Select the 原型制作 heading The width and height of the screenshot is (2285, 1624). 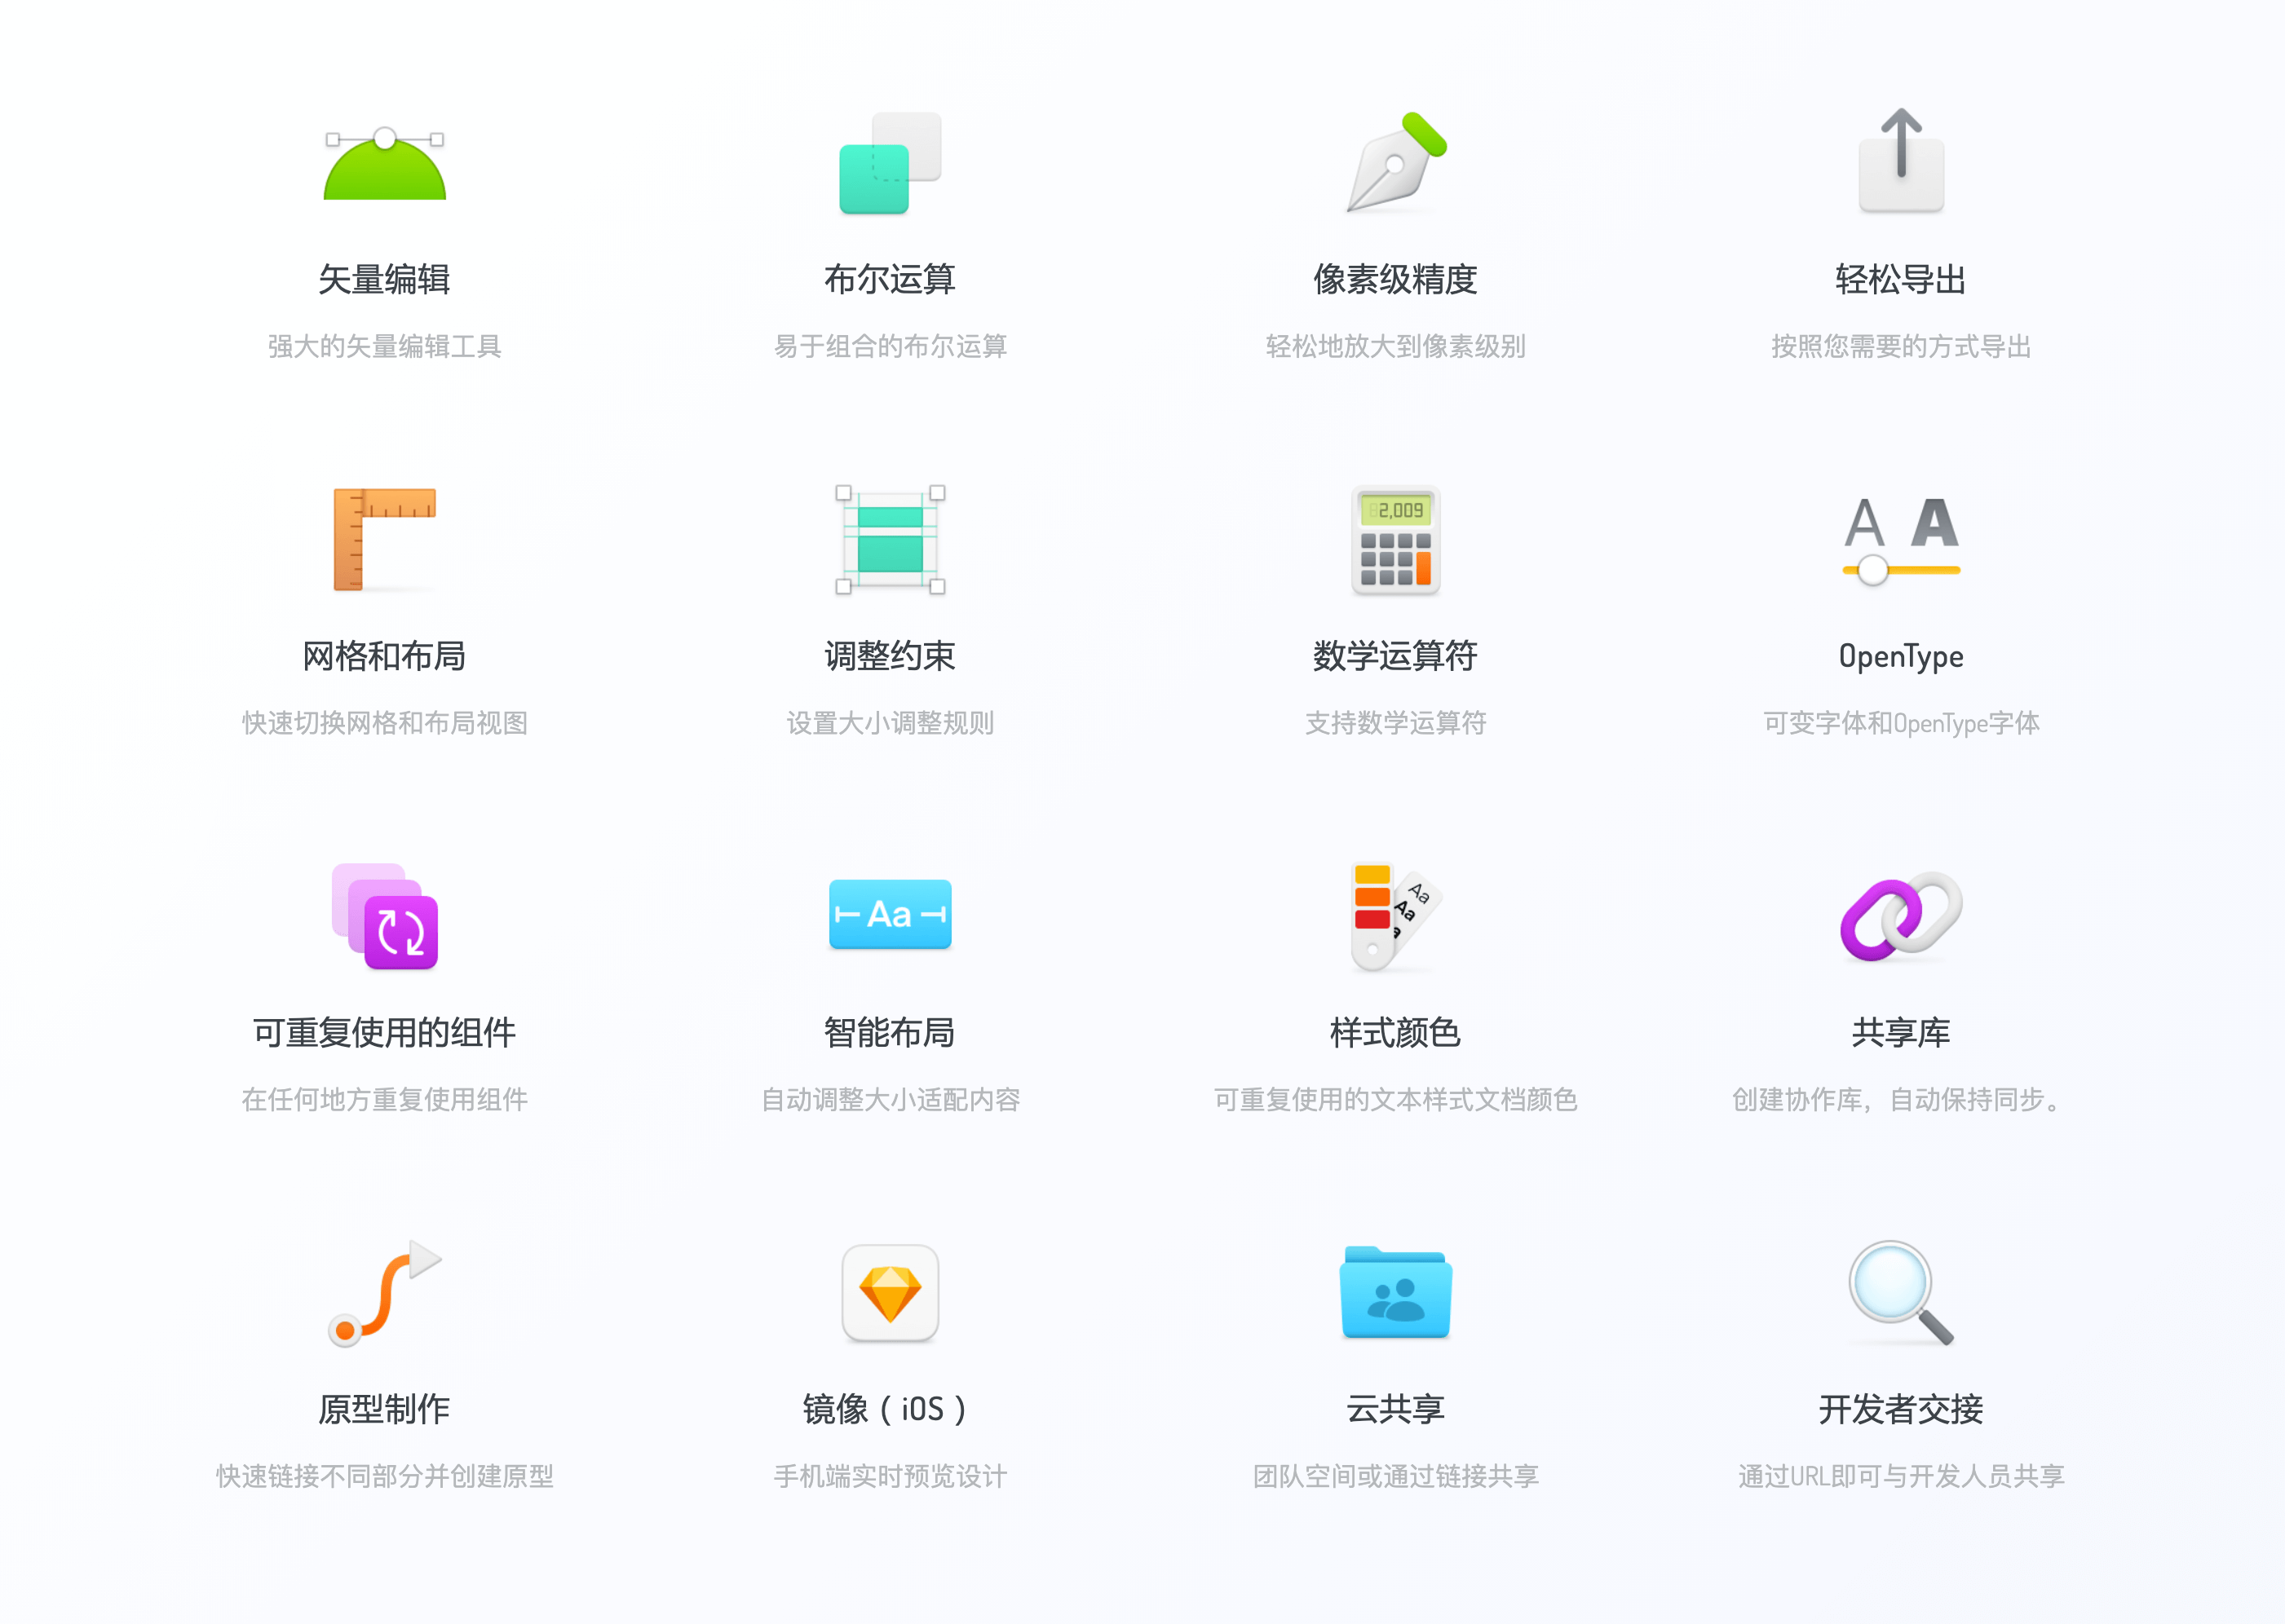click(385, 1409)
